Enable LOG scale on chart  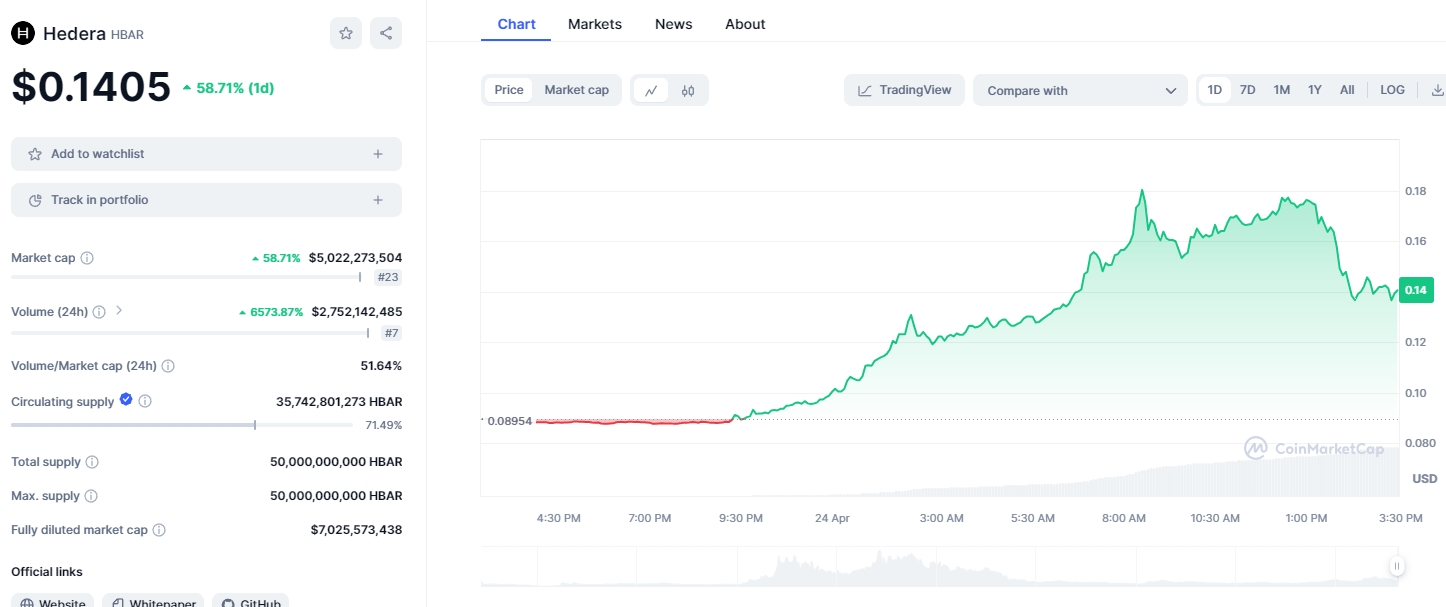(1392, 90)
